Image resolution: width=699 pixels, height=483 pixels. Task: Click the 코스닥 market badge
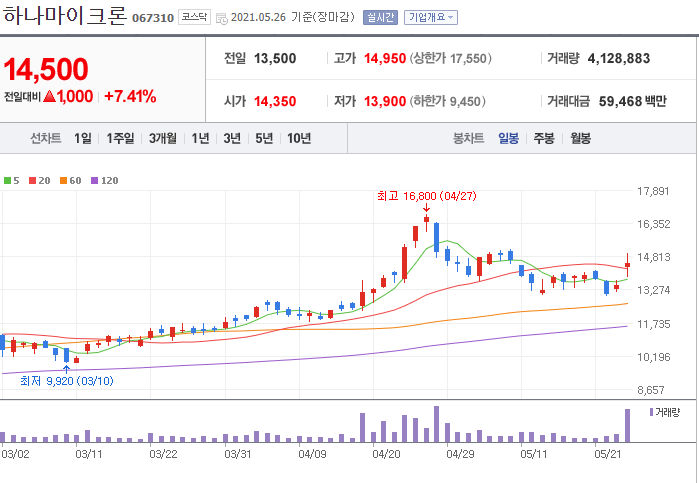(194, 17)
